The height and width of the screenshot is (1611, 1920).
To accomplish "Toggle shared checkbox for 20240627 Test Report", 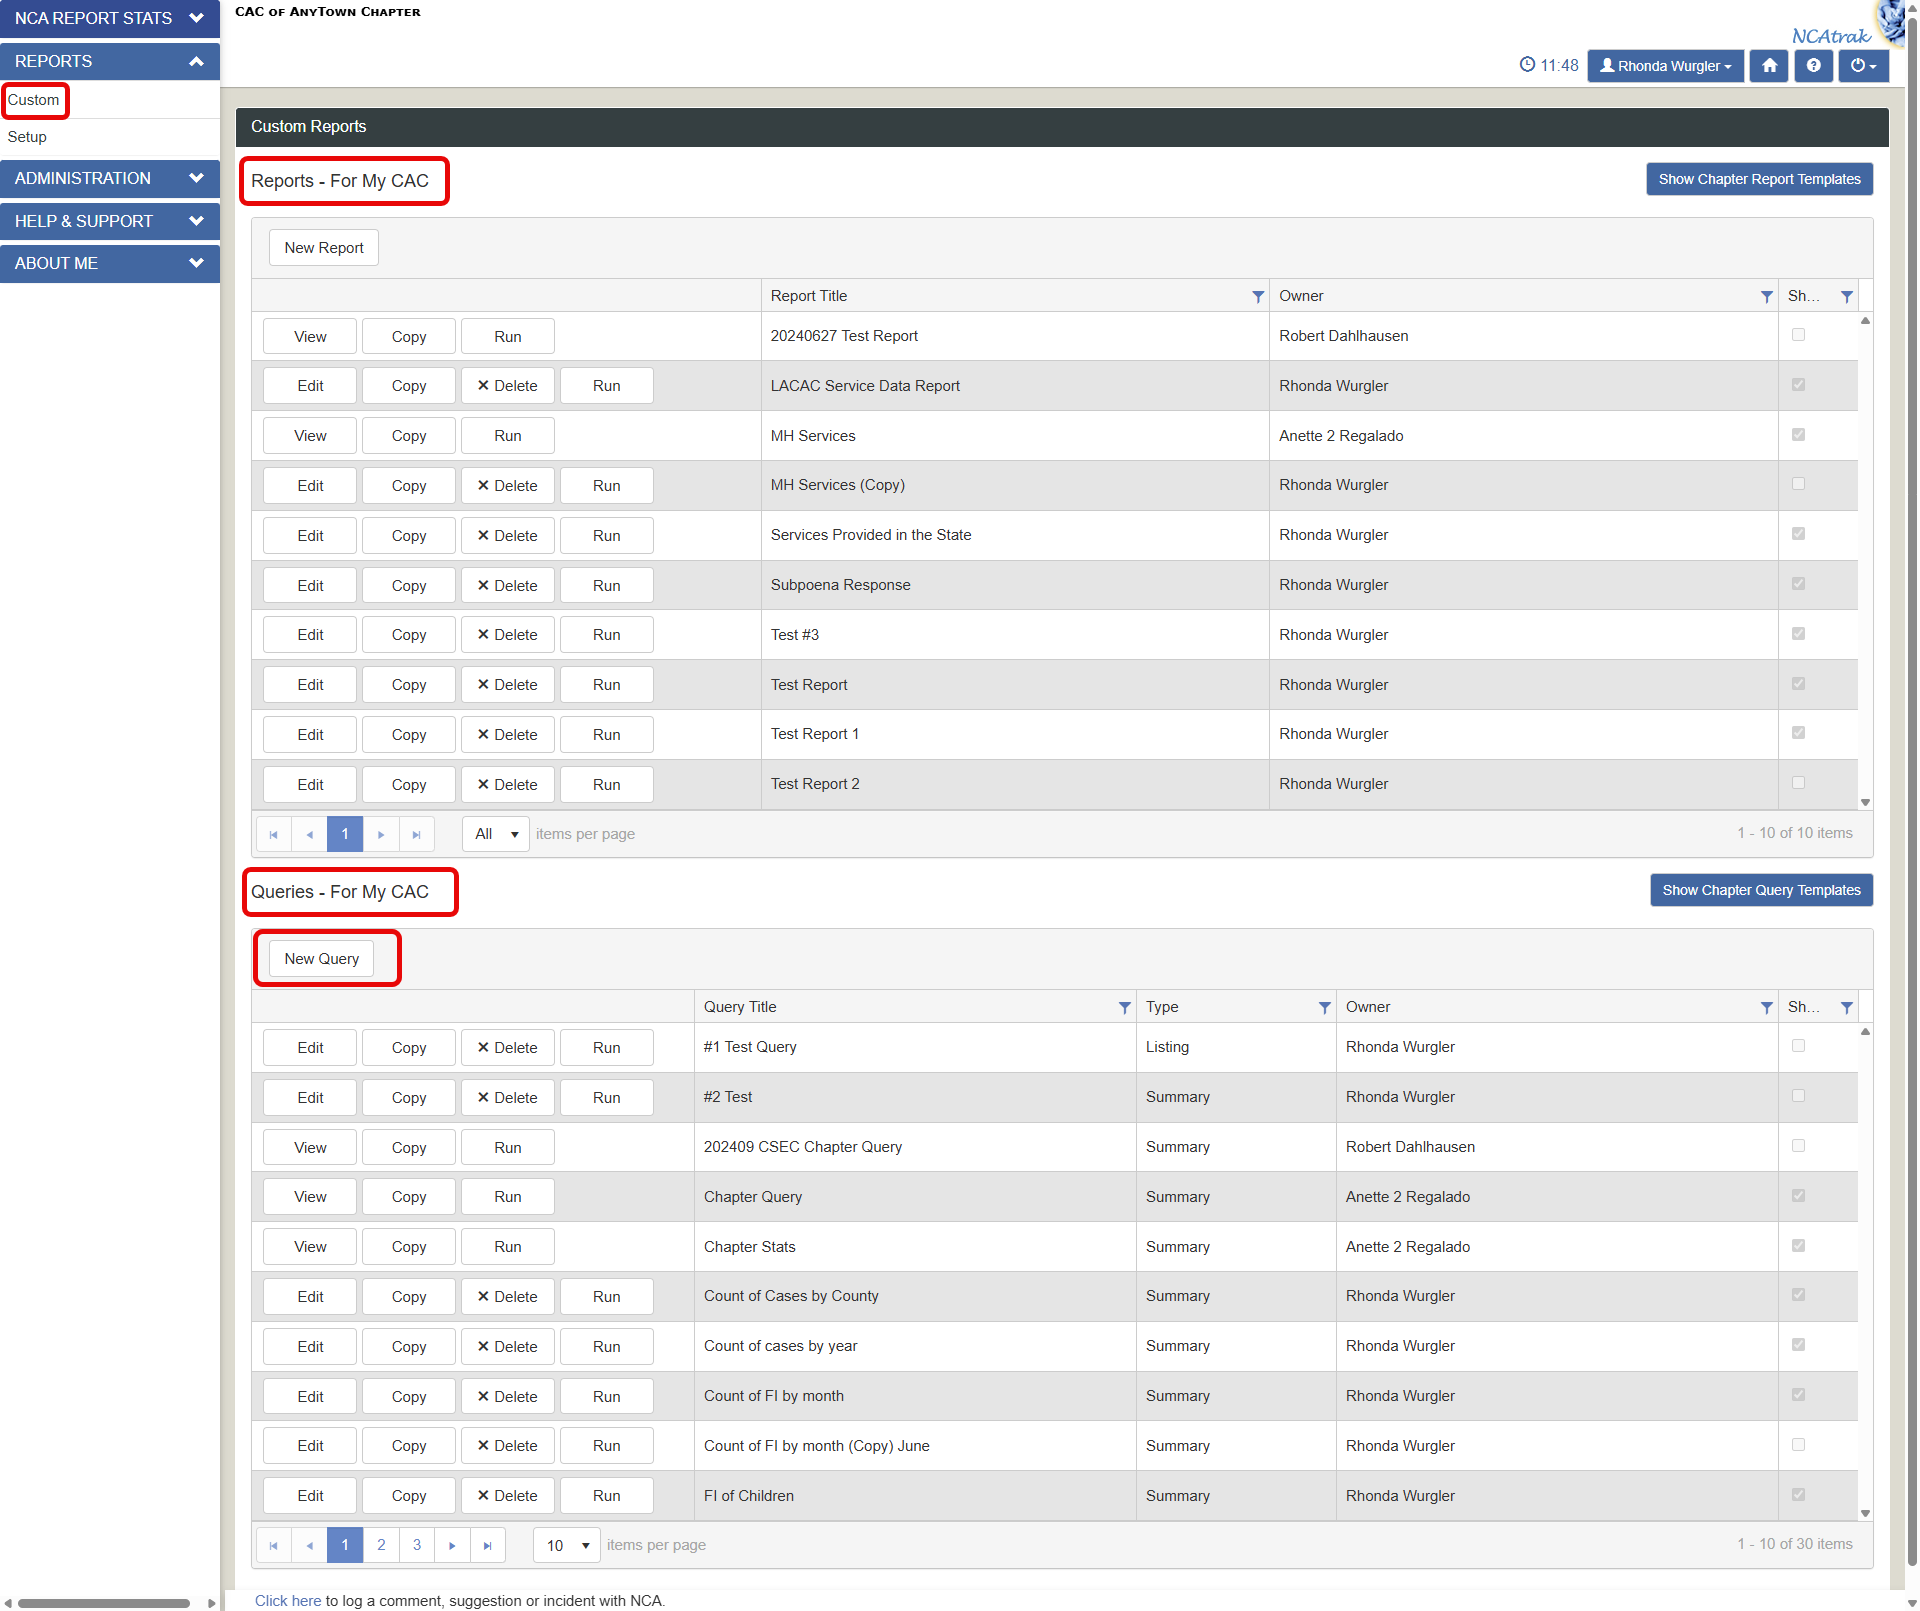I will (x=1798, y=336).
